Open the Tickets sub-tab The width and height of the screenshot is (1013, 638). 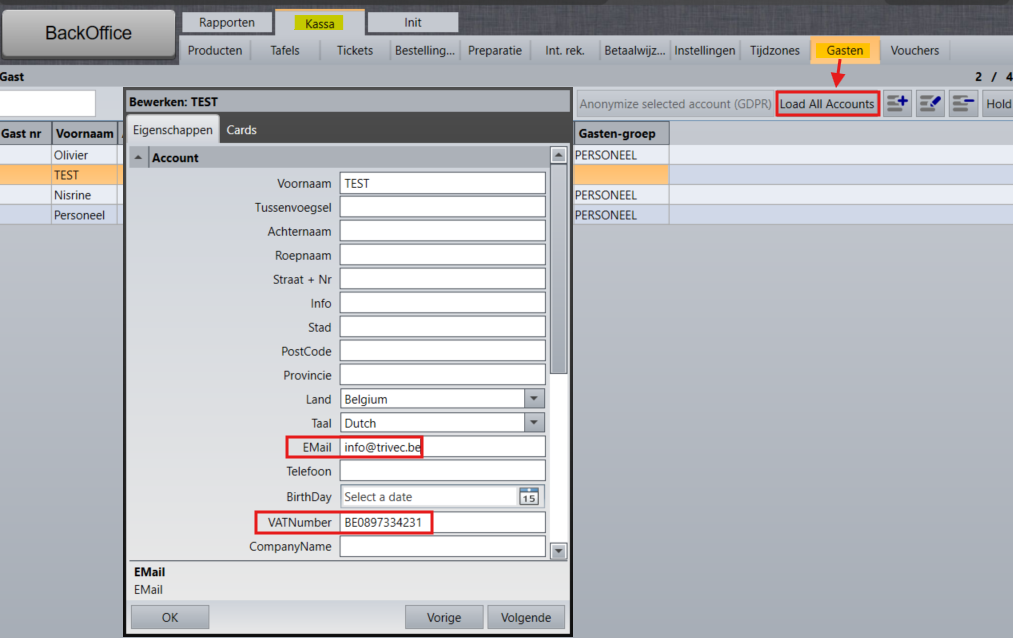tap(355, 50)
